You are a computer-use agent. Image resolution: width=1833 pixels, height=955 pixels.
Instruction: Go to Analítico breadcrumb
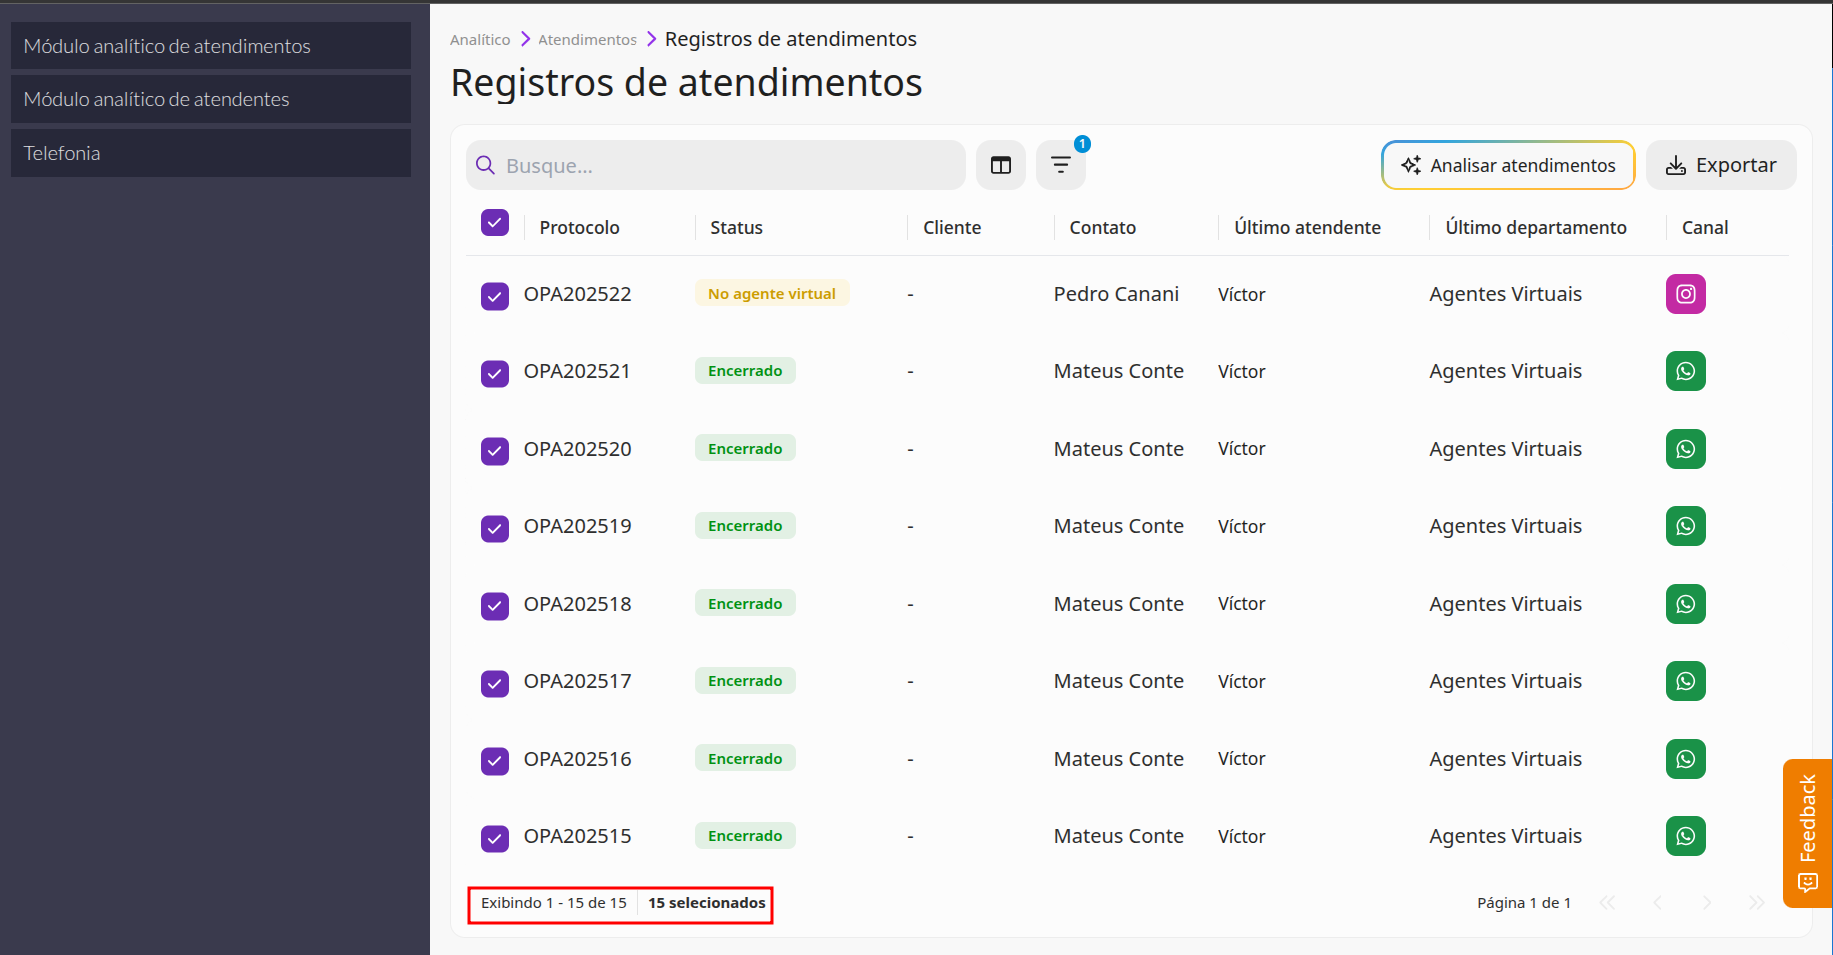[480, 40]
